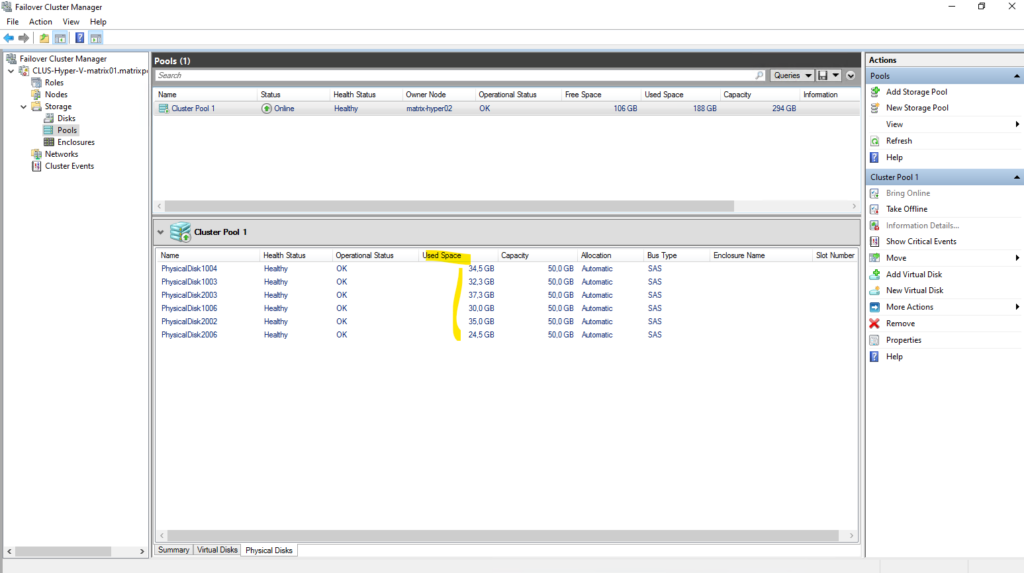Open the Action menu
Screen dimensions: 1024x573
tap(40, 21)
